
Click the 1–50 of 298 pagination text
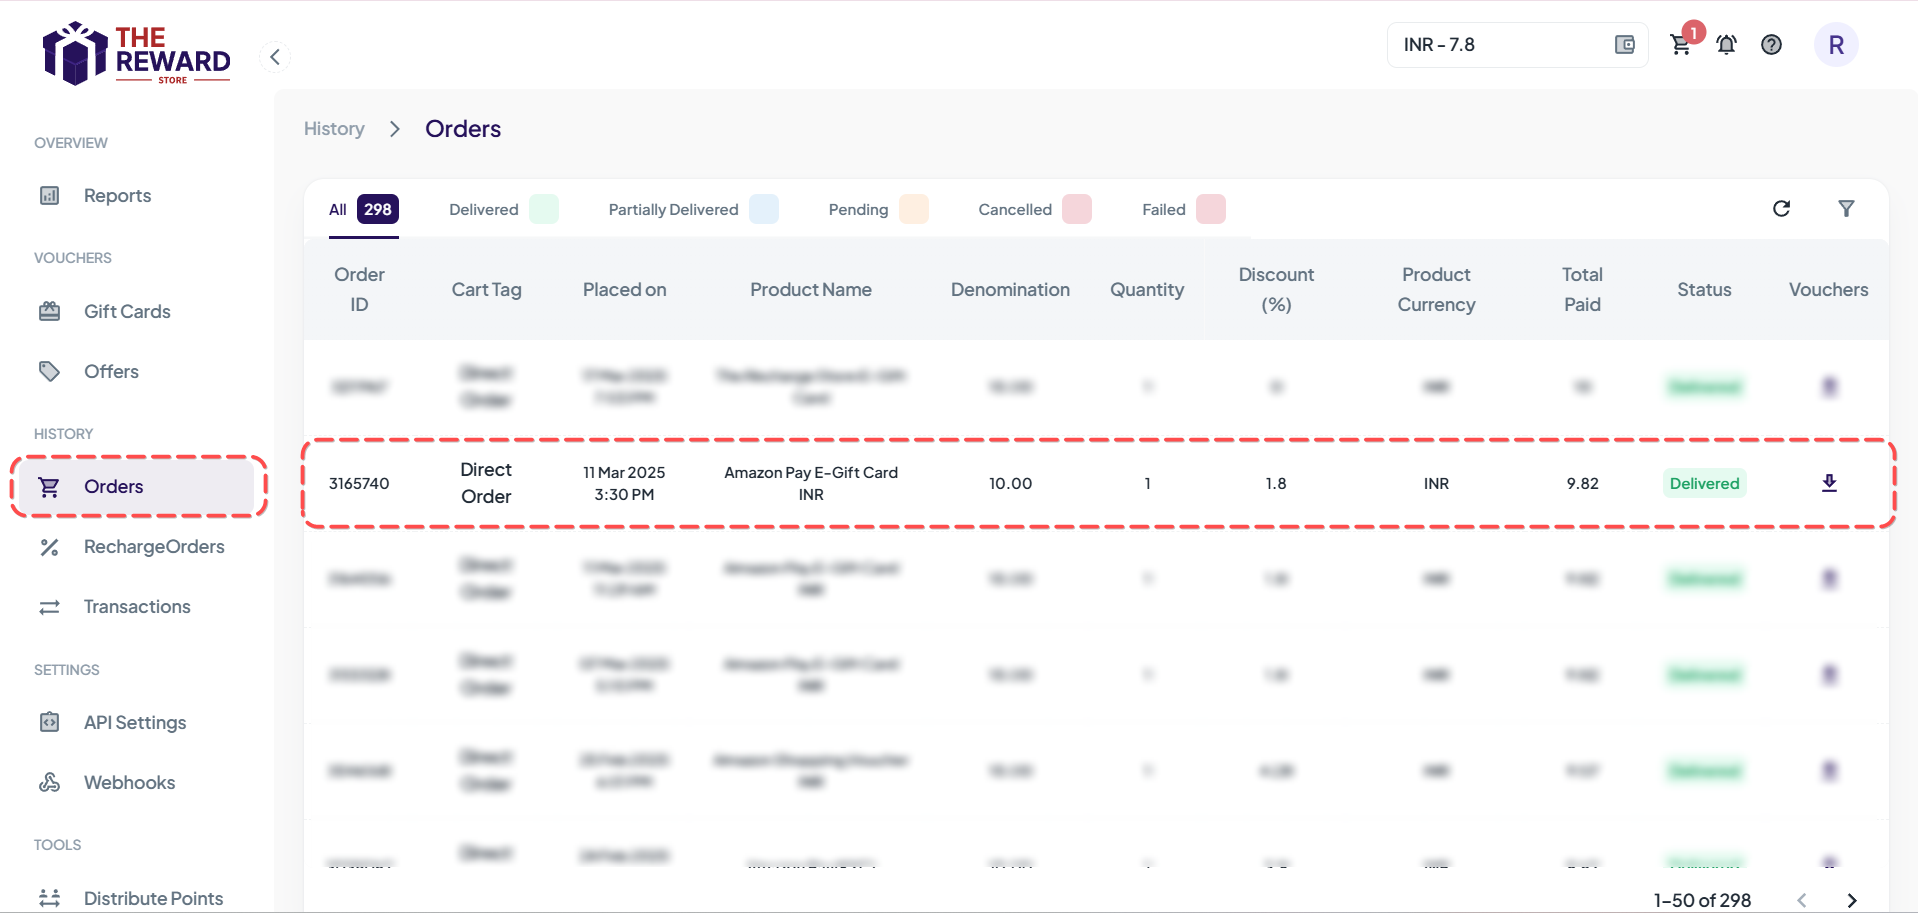coord(1702,900)
